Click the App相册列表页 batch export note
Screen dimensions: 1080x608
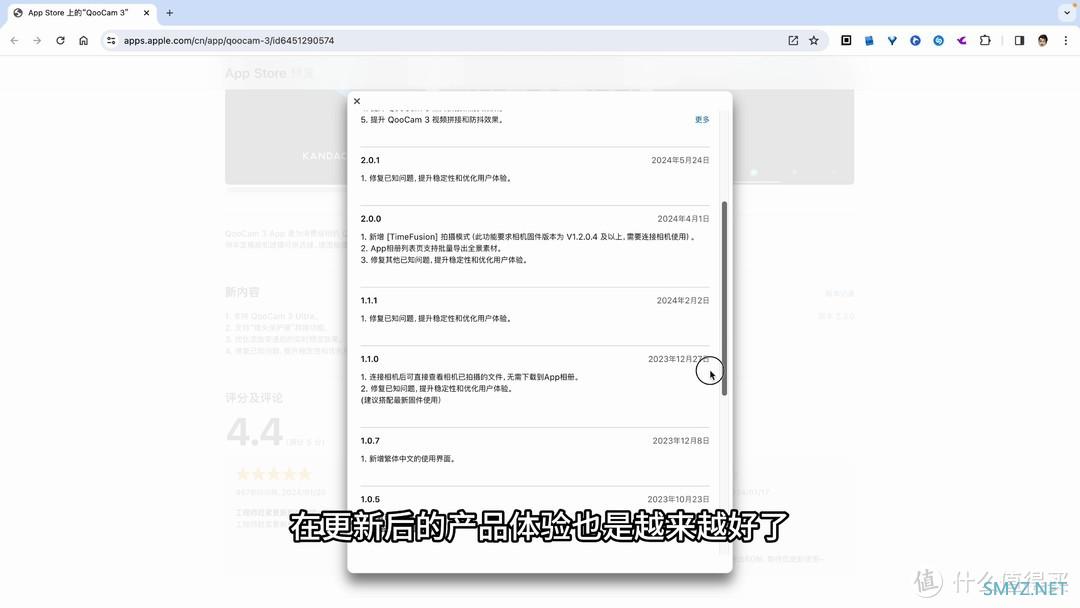[431, 249]
